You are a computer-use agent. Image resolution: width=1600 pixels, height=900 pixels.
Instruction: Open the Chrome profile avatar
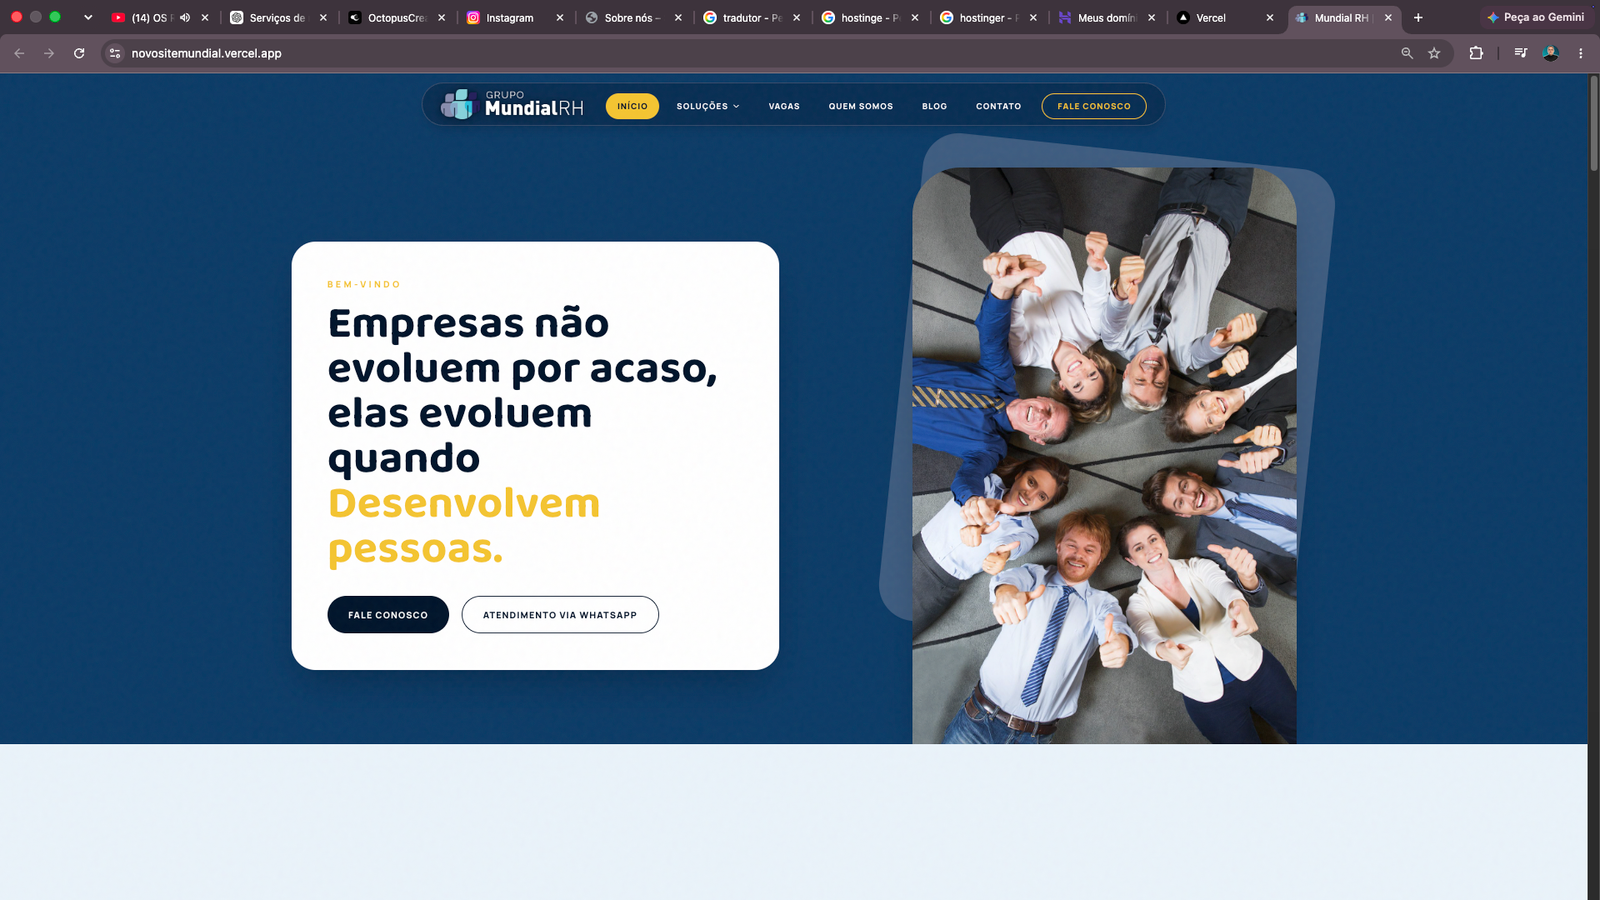pyautogui.click(x=1551, y=53)
